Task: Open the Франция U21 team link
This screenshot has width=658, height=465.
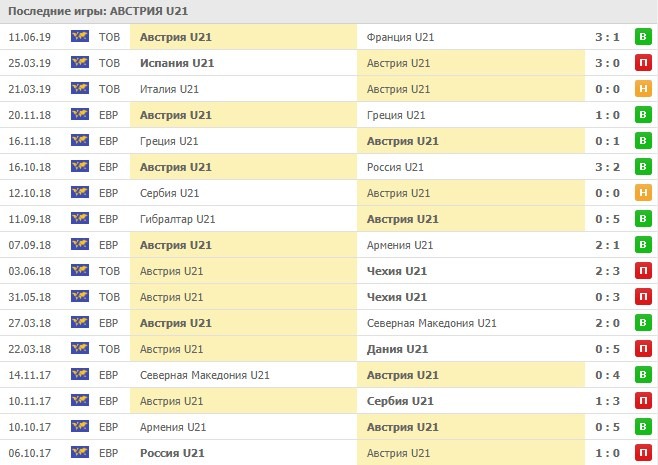Action: point(401,37)
